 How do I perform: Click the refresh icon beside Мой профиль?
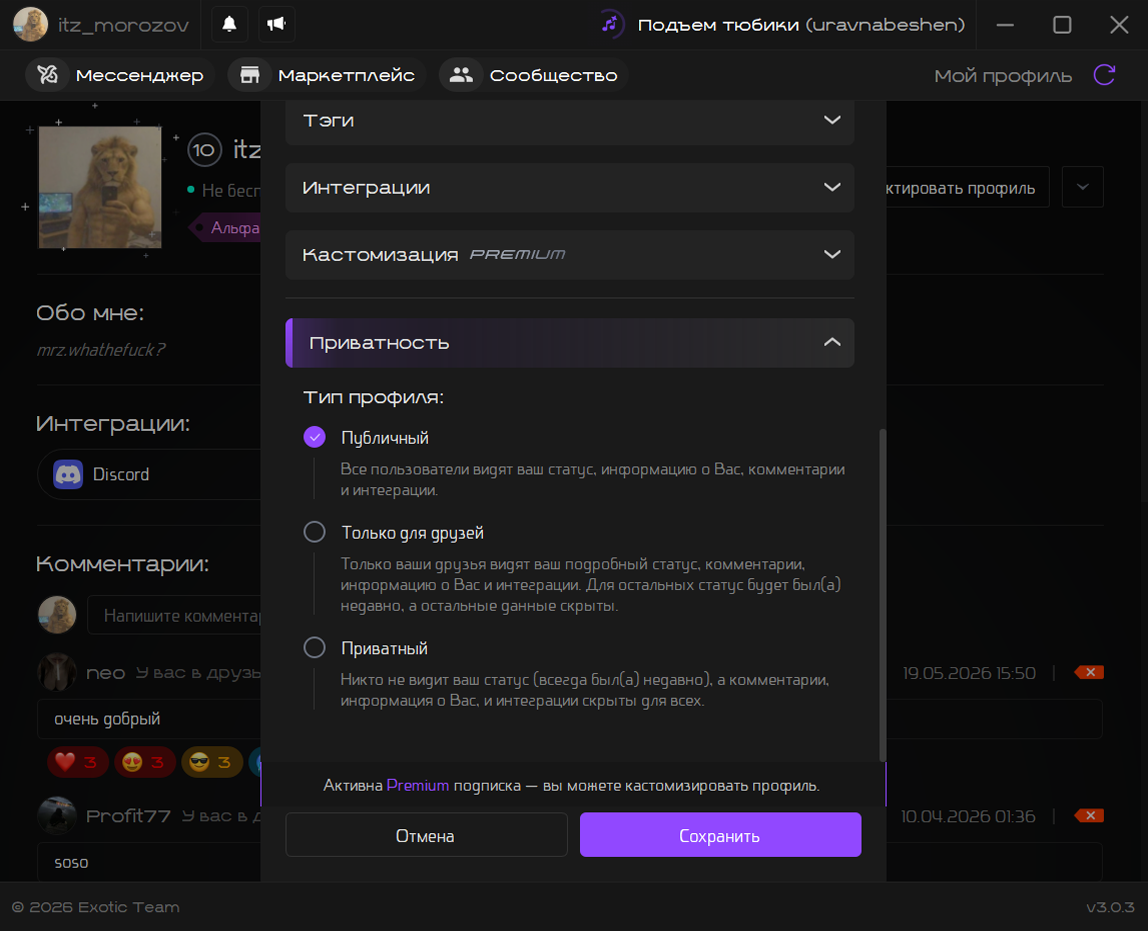[1104, 75]
